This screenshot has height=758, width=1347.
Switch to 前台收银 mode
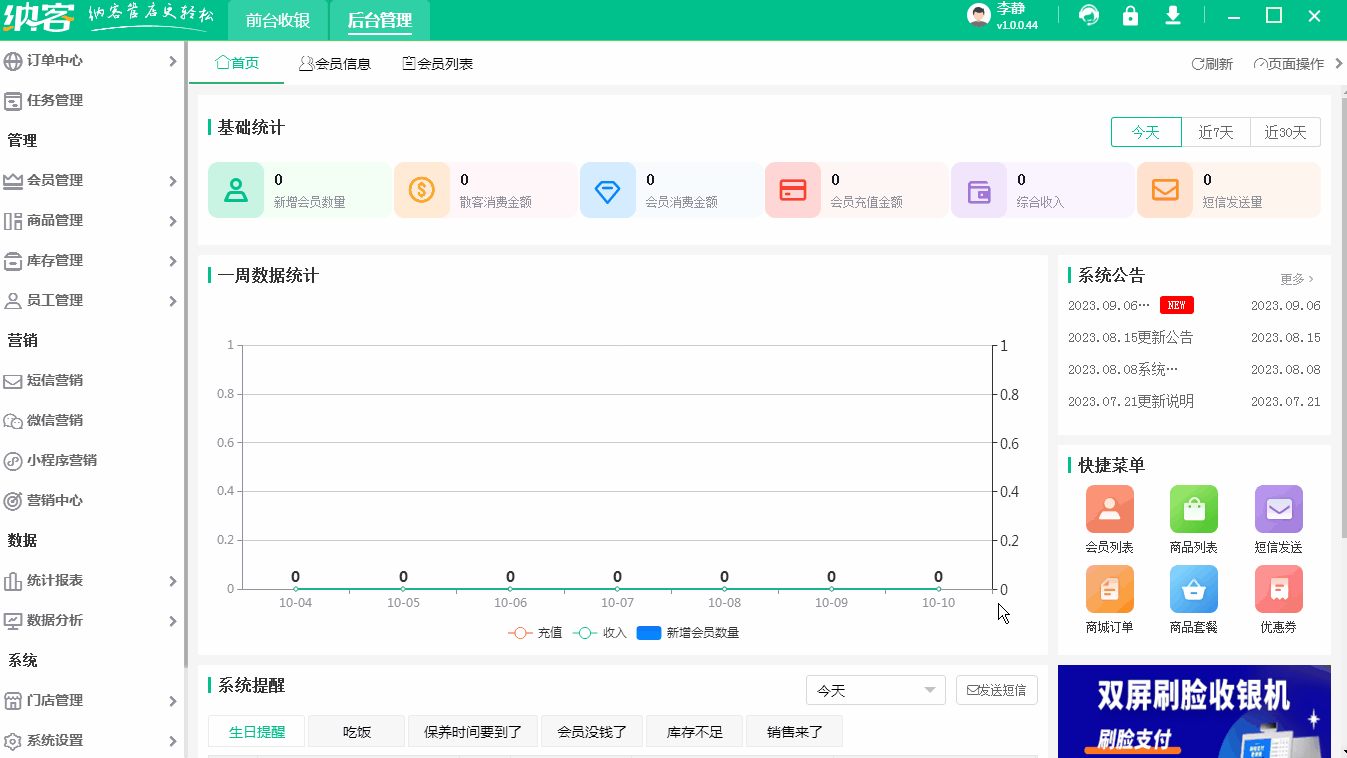tap(279, 19)
